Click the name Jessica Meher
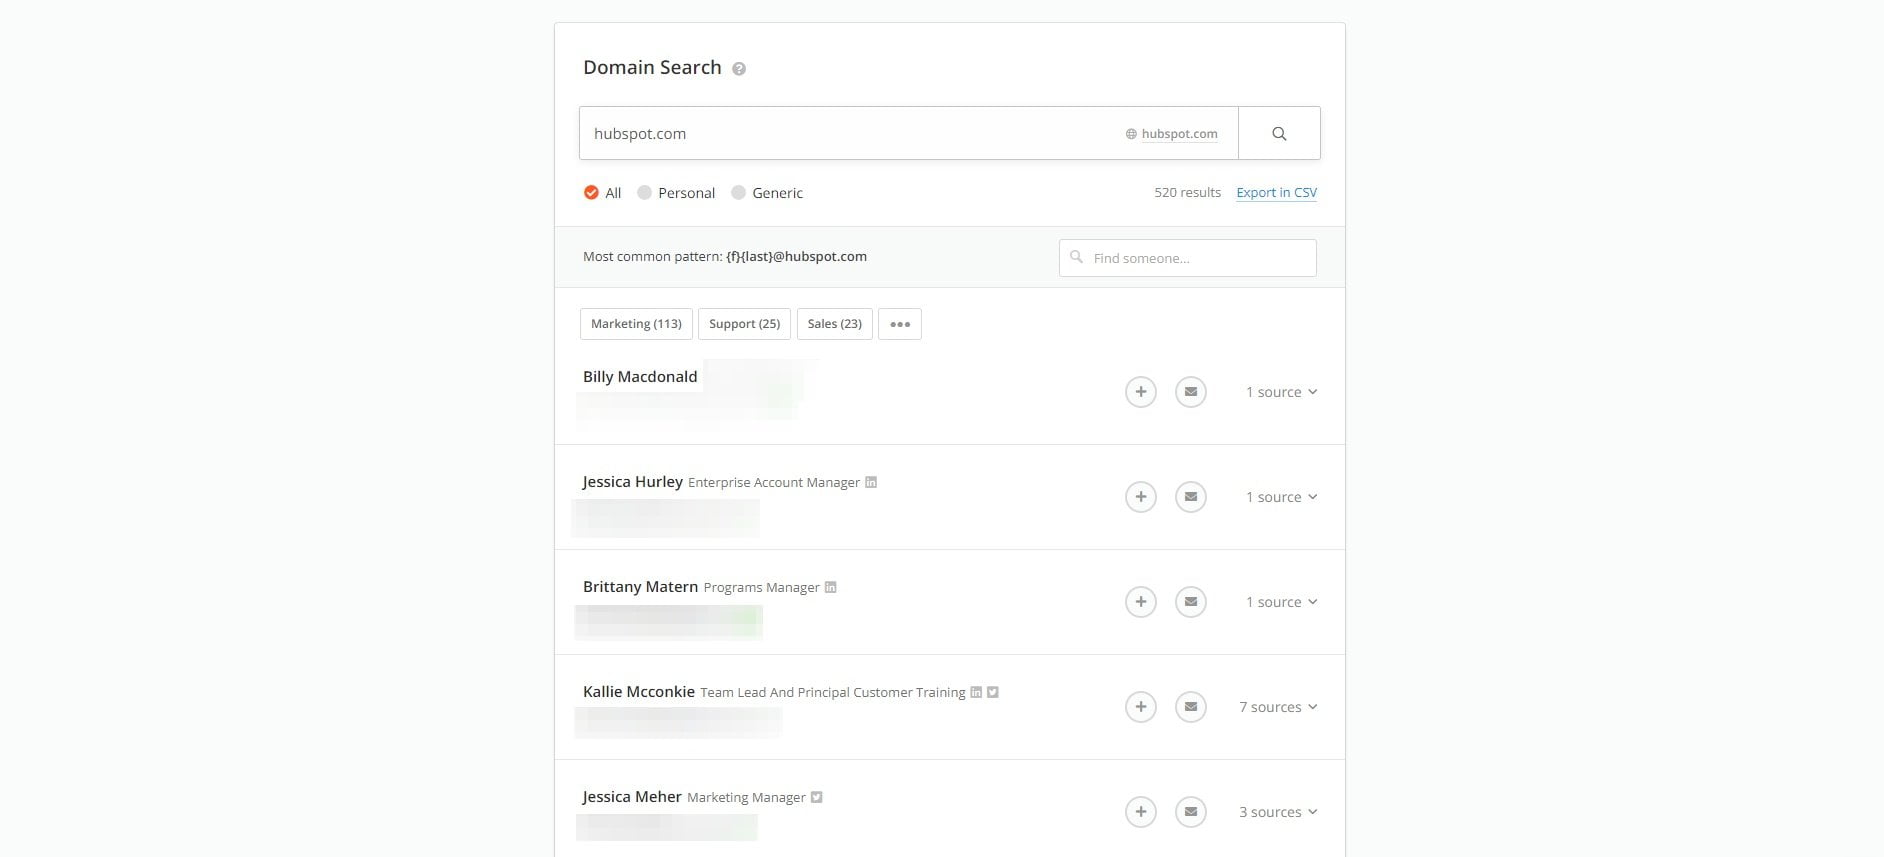 (632, 797)
